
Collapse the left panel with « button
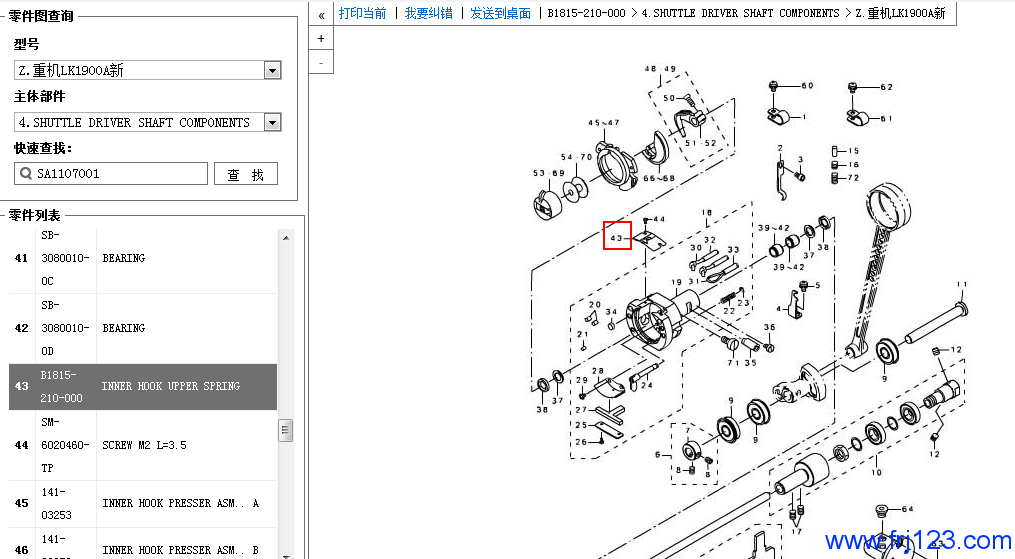321,14
